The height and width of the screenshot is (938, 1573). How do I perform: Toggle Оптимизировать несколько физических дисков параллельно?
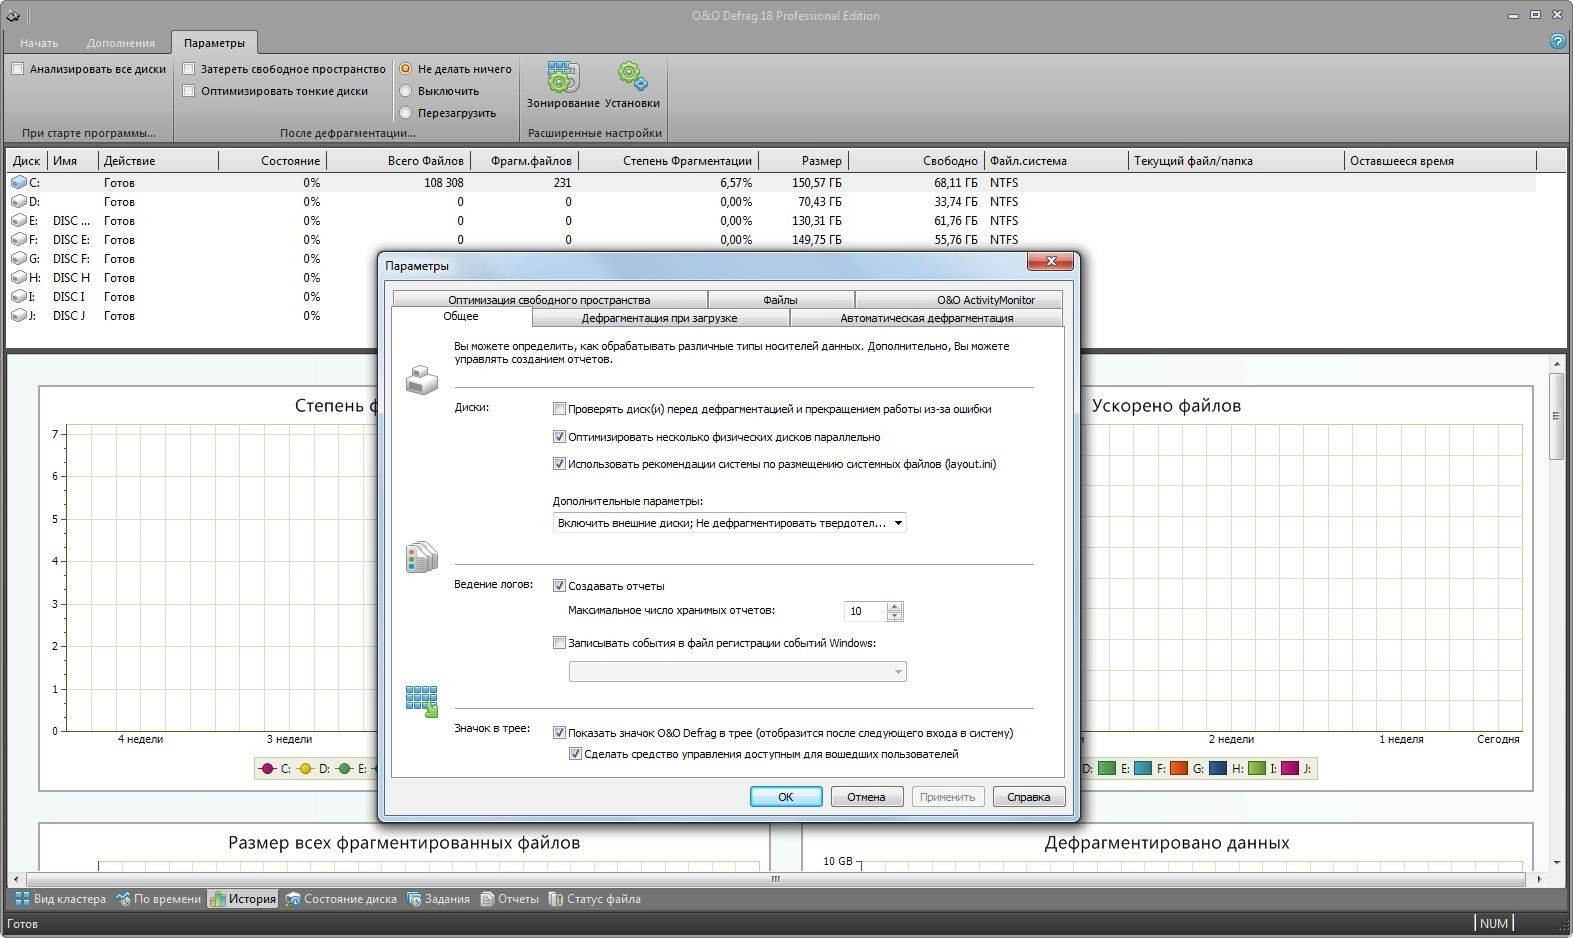[x=559, y=437]
